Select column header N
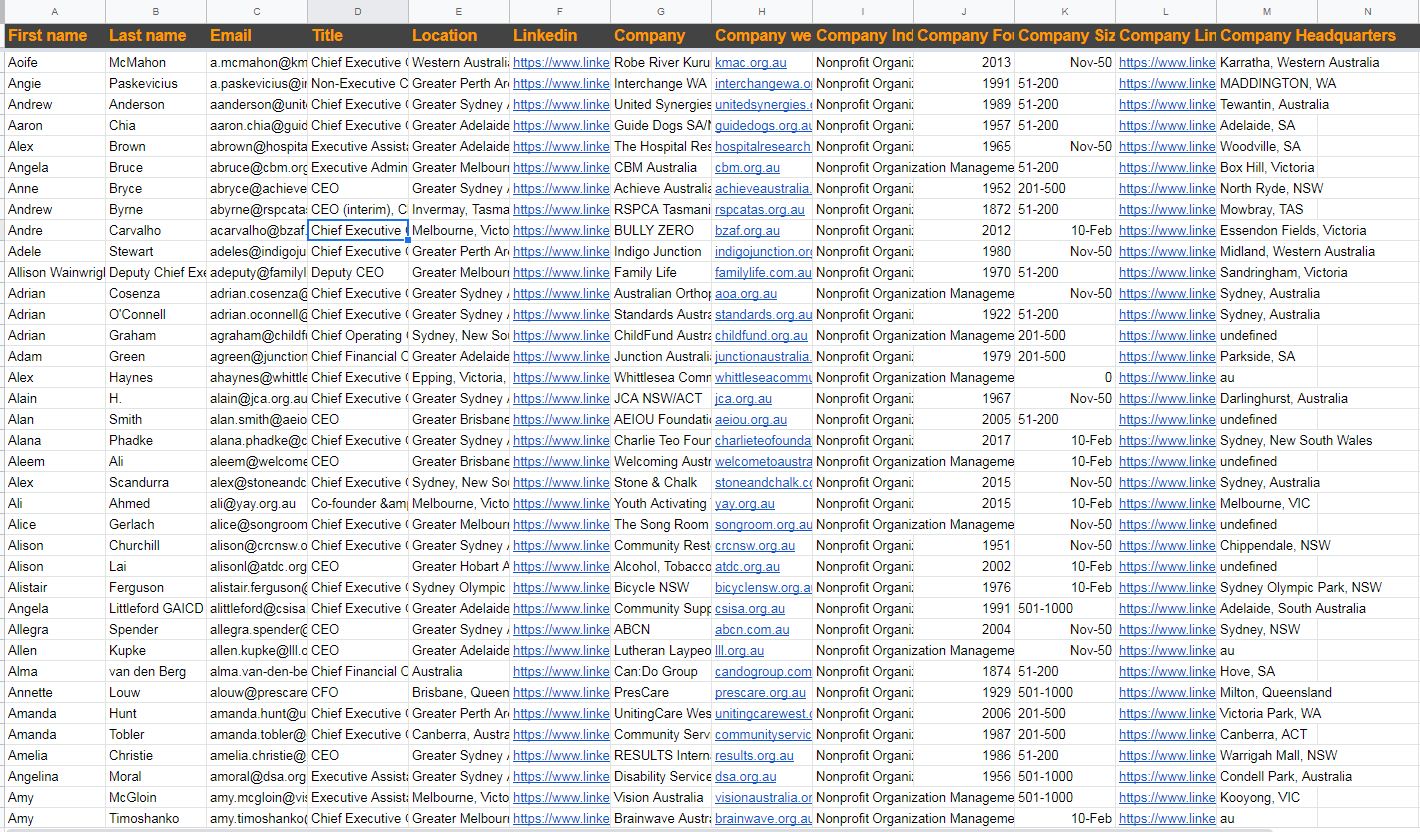 pos(1368,11)
